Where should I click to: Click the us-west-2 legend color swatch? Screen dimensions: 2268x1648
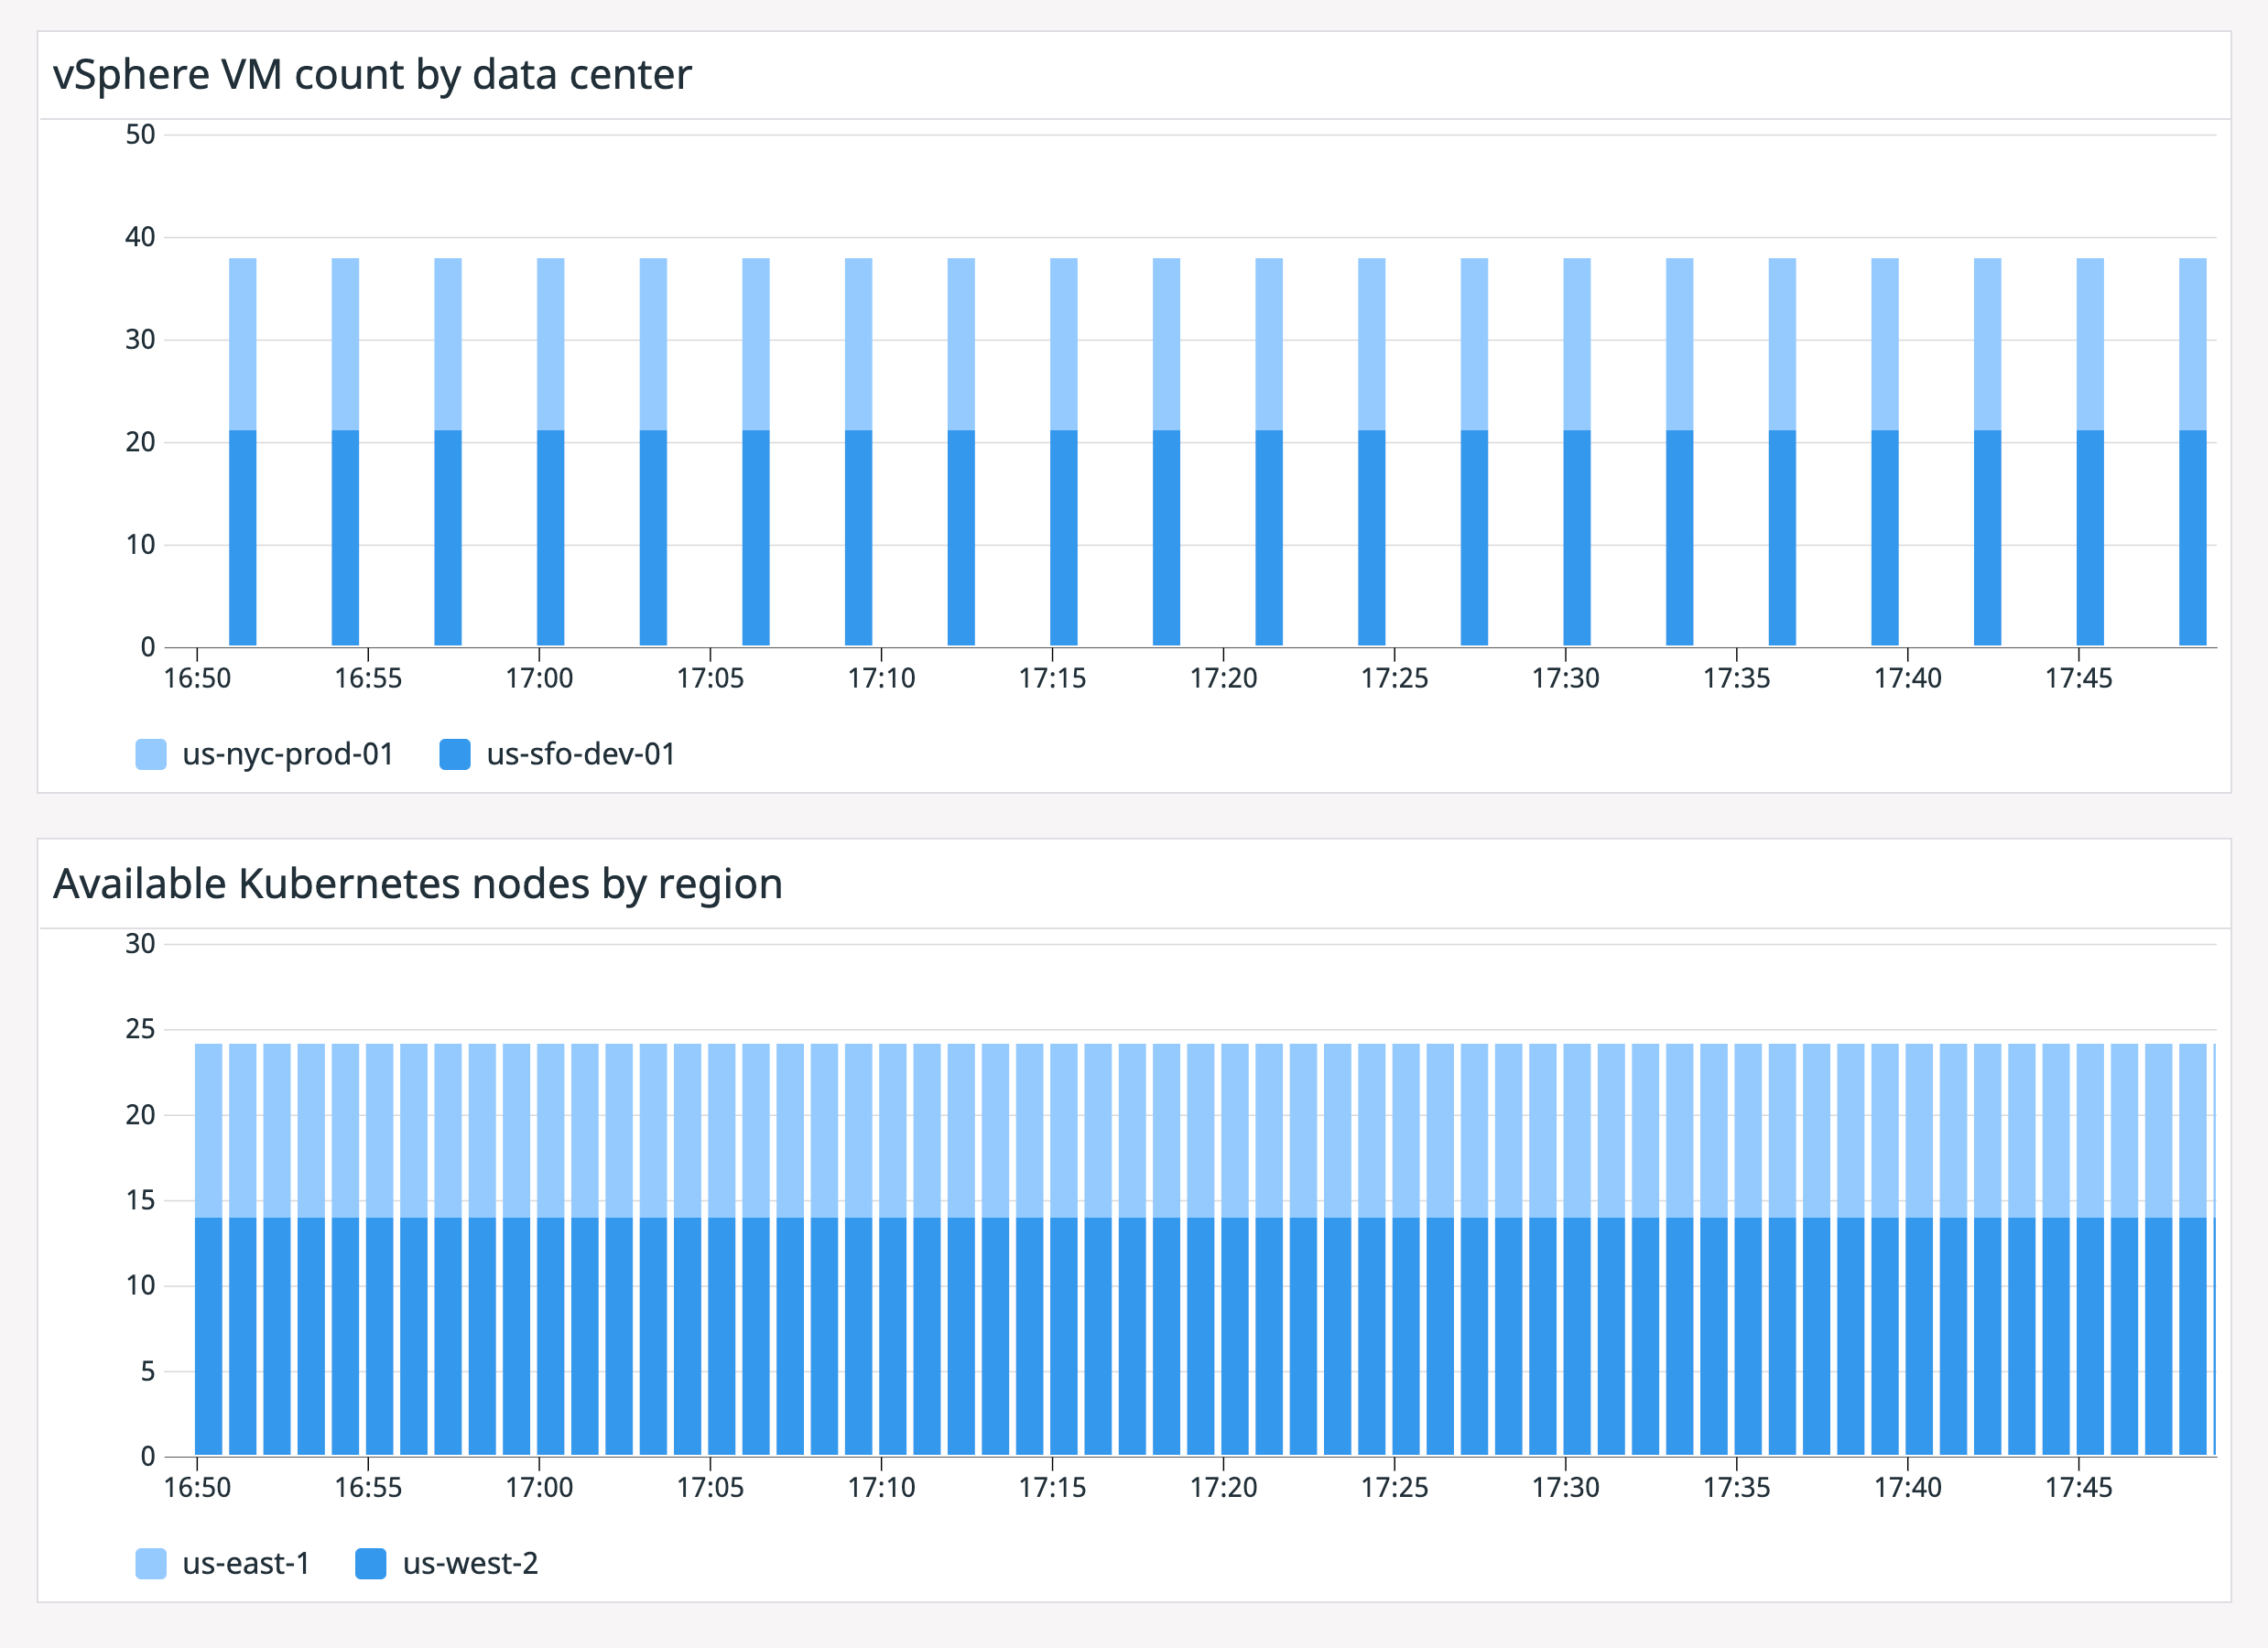coord(369,1563)
